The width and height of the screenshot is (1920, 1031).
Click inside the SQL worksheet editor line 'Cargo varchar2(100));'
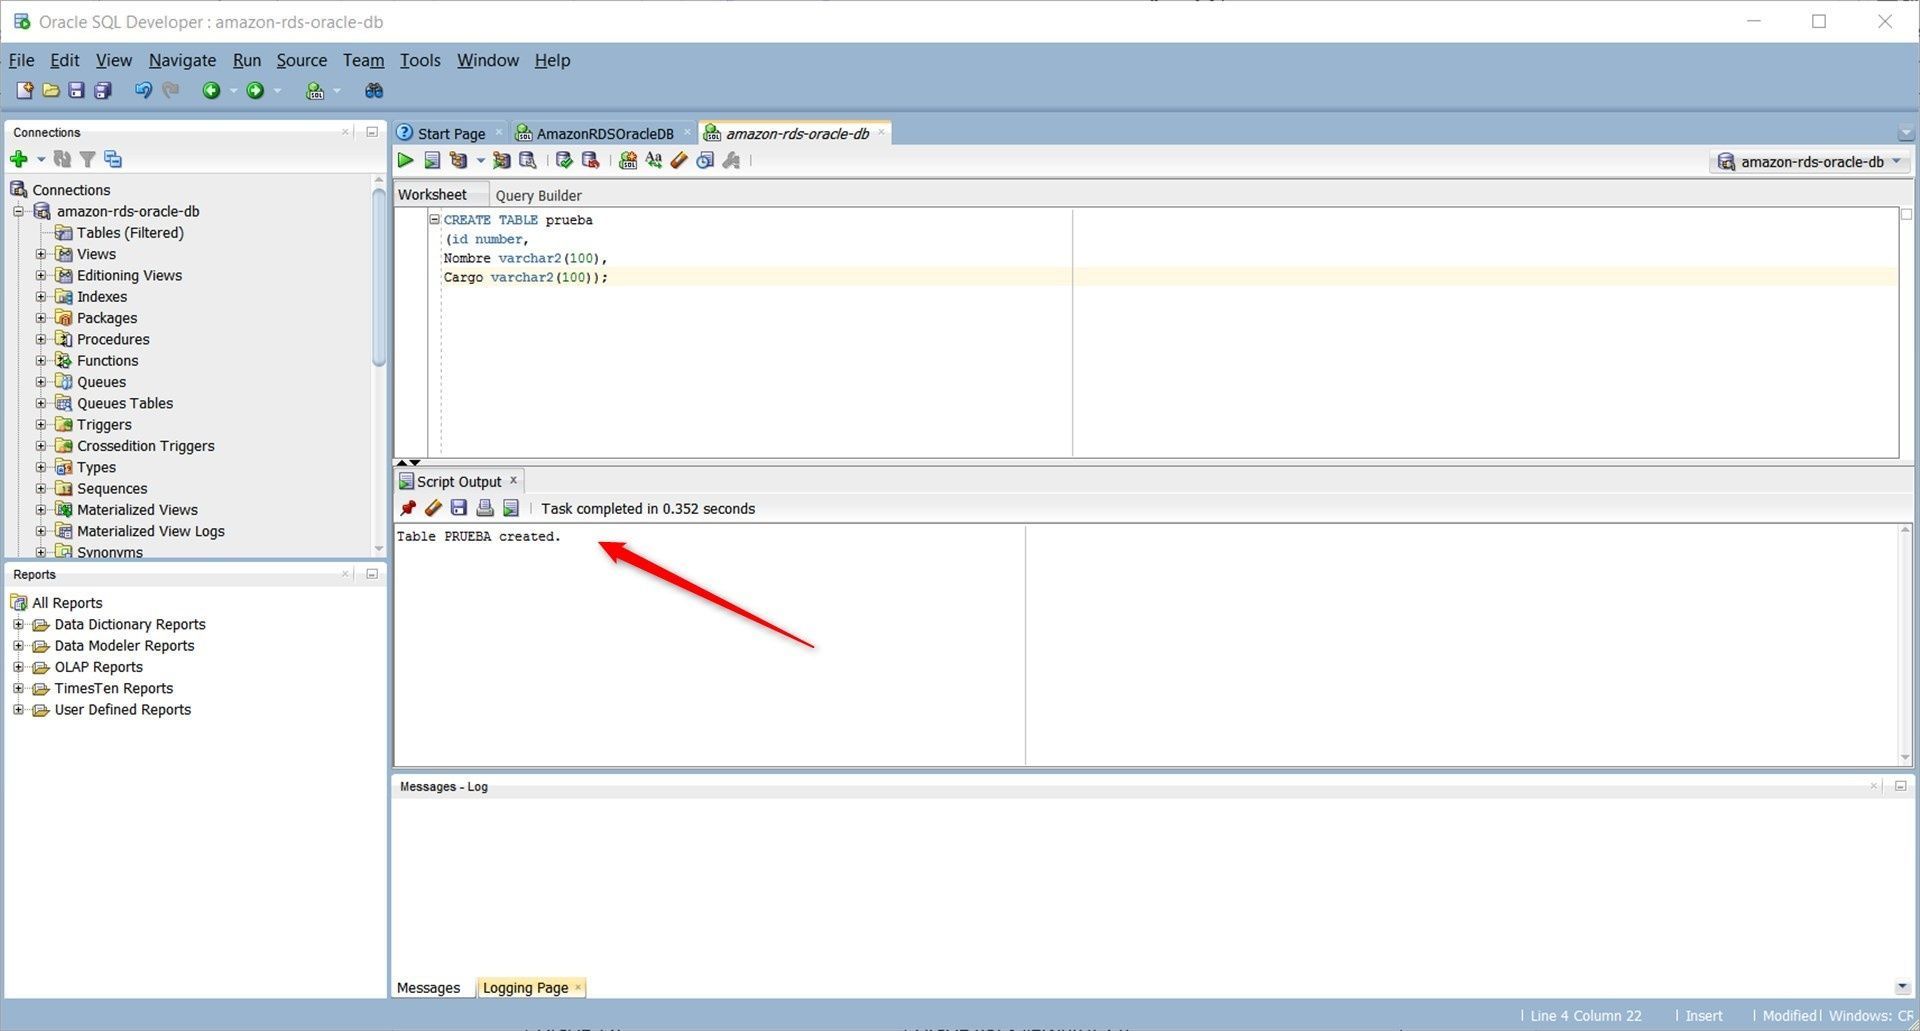pos(525,277)
